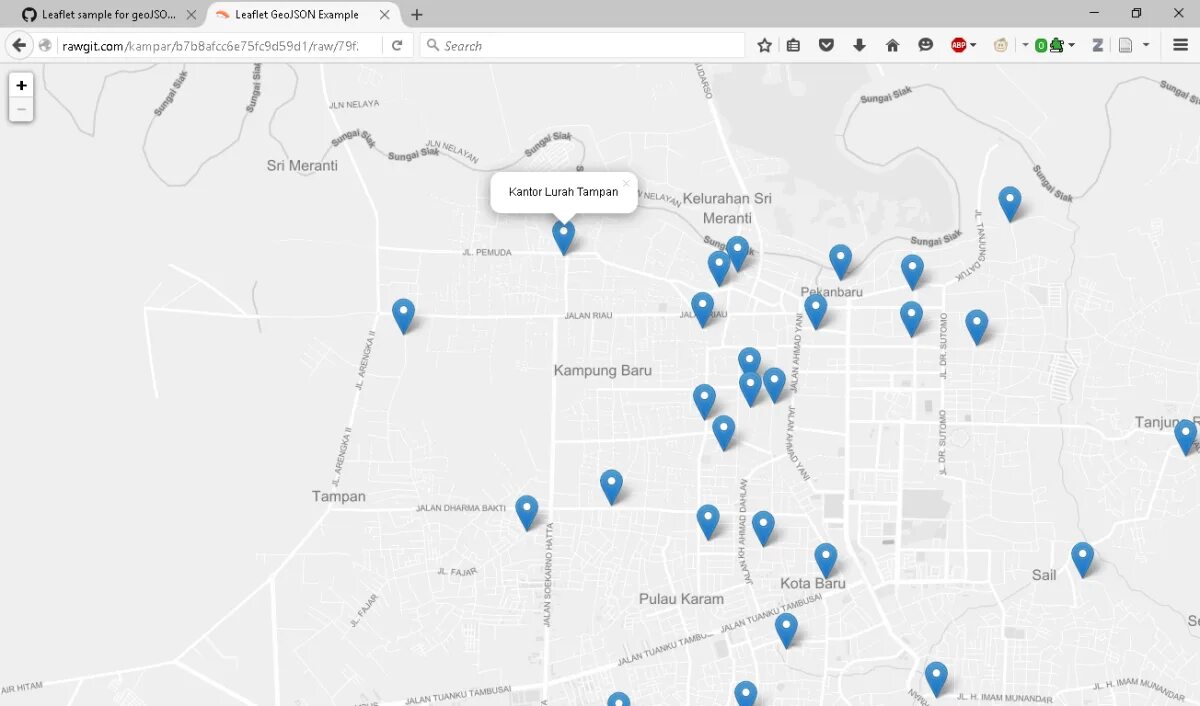1200x706 pixels.
Task: Click the site identity globe icon
Action: click(45, 46)
